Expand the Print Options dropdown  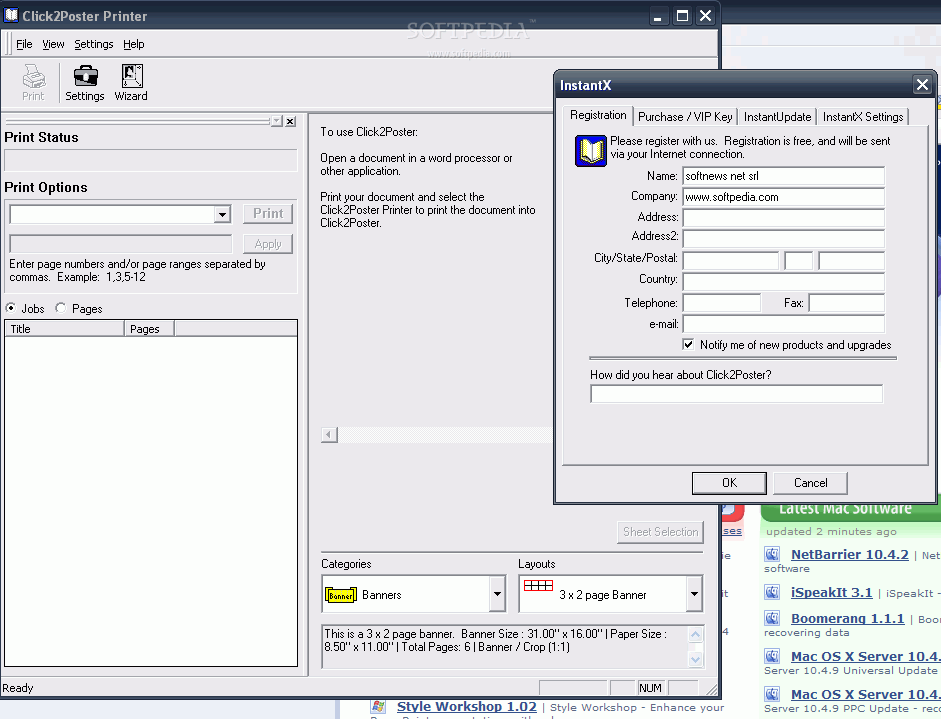click(x=223, y=214)
